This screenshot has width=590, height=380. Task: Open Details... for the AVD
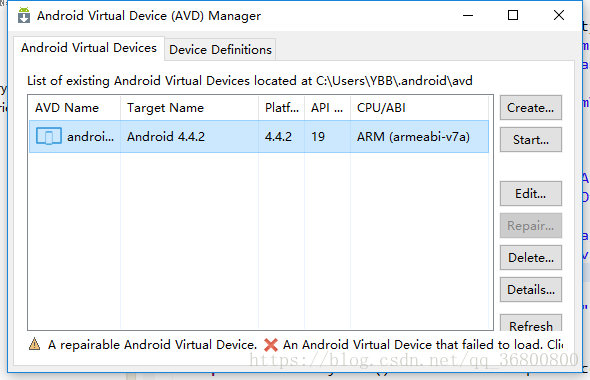click(x=531, y=289)
